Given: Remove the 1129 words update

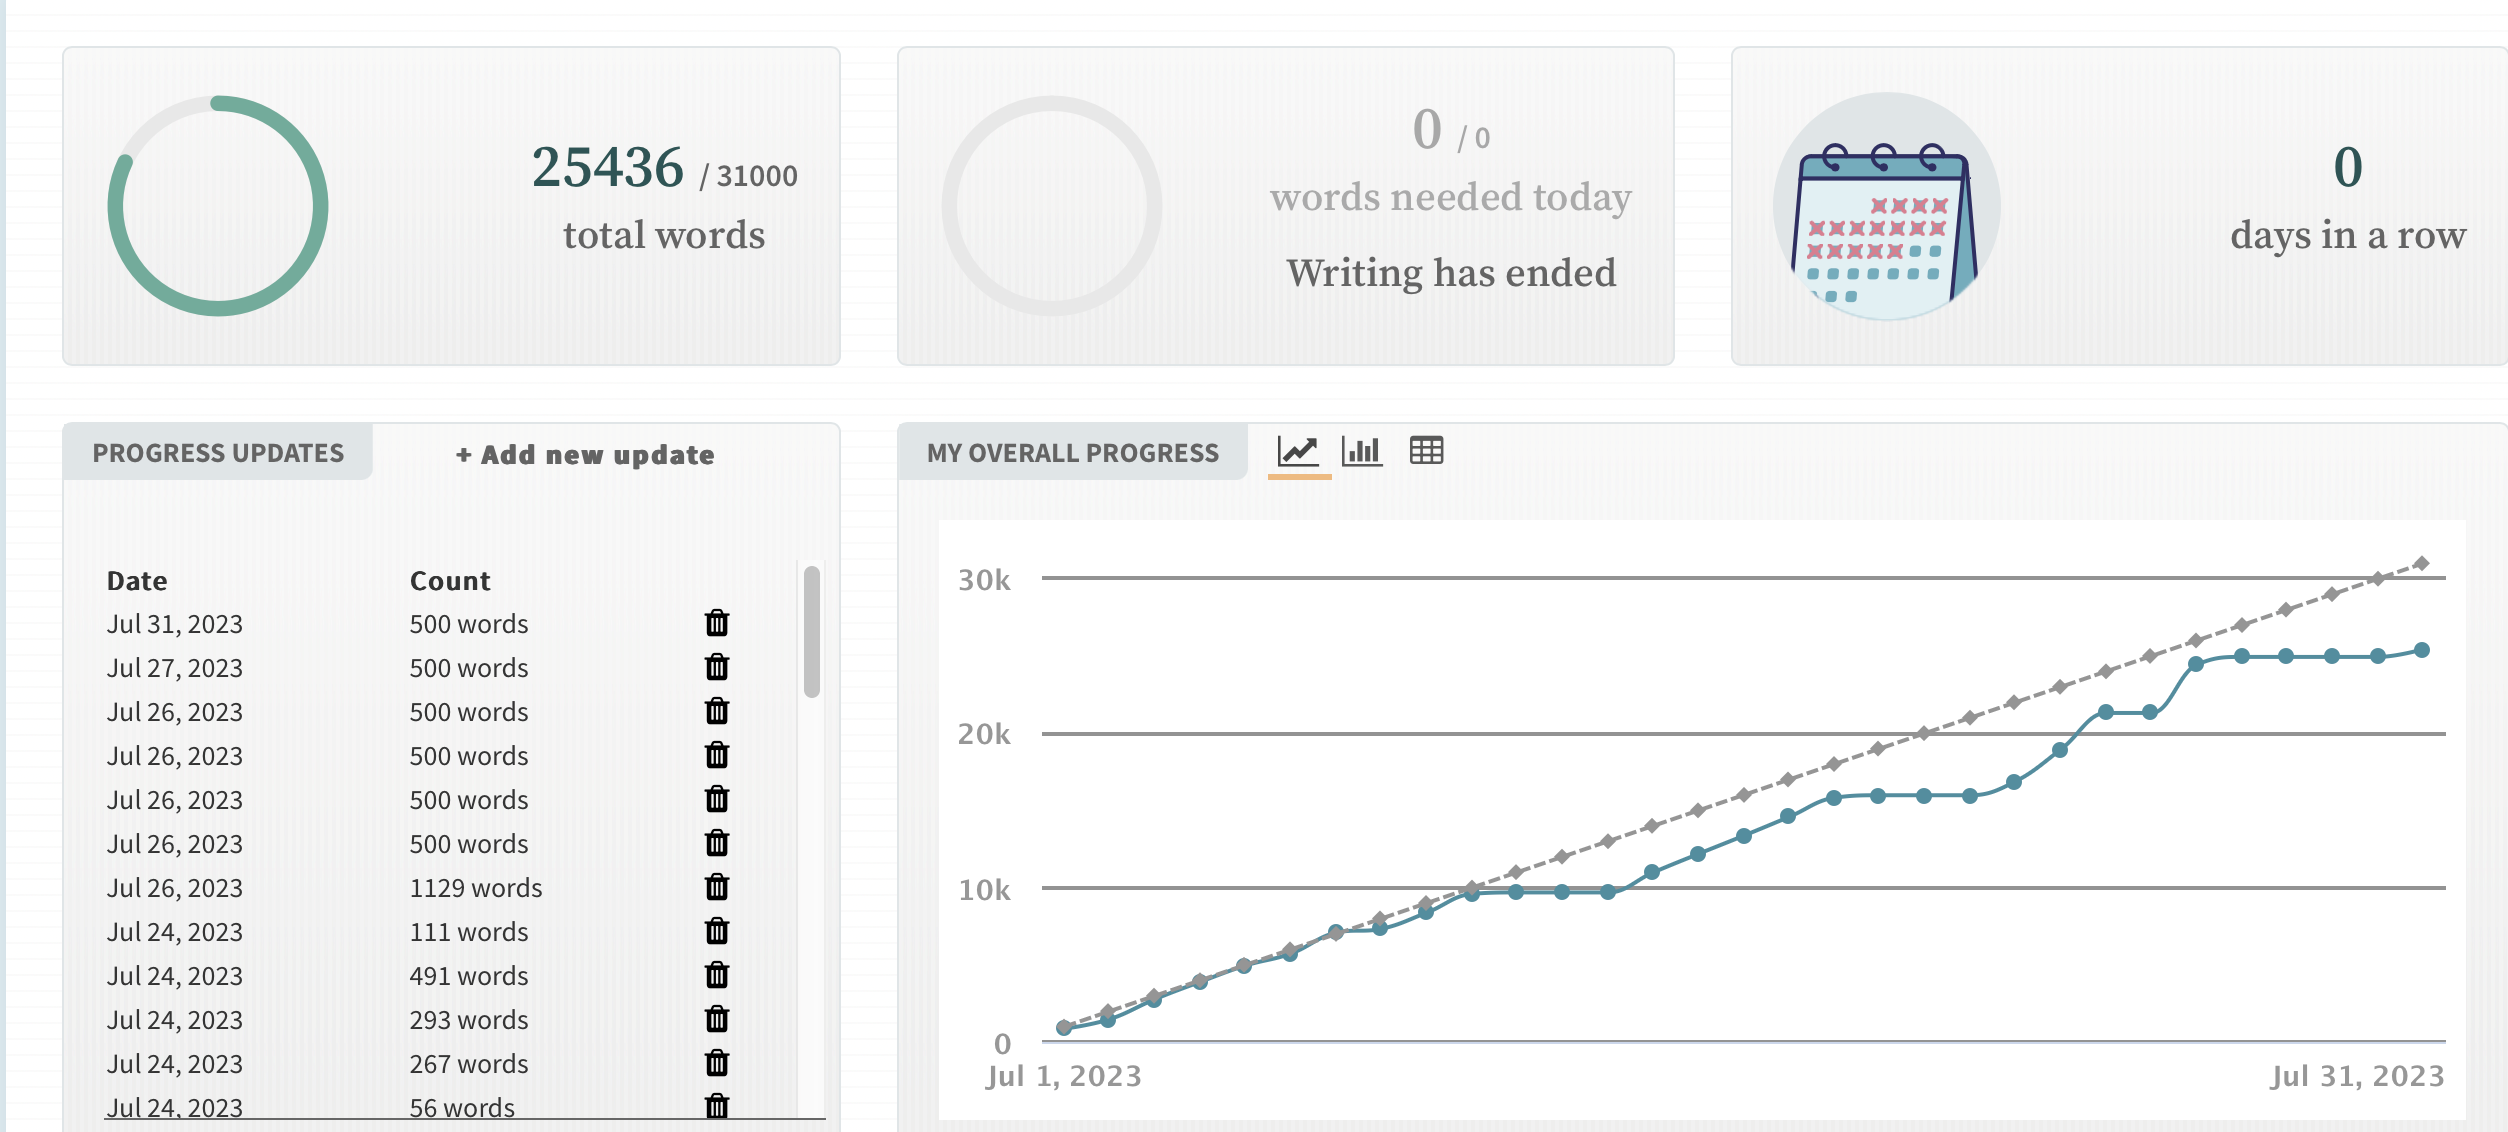Looking at the screenshot, I should coord(717,887).
